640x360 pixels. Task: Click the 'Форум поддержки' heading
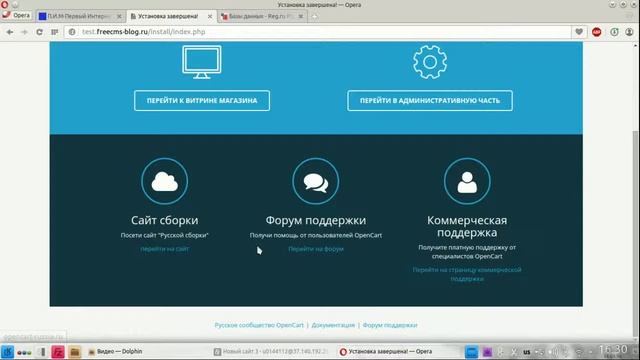pyautogui.click(x=316, y=220)
